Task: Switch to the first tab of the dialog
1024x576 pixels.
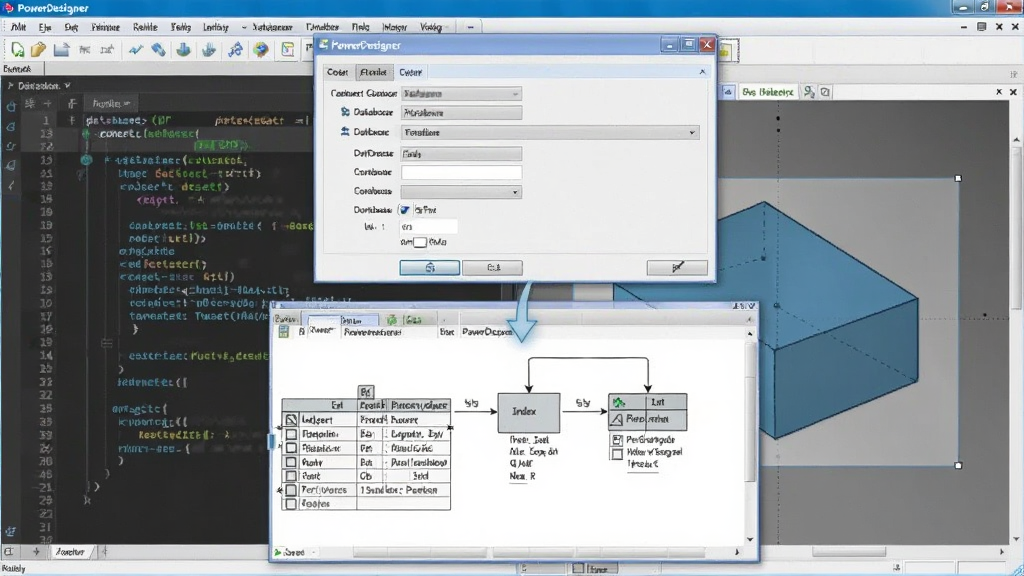Action: 337,72
